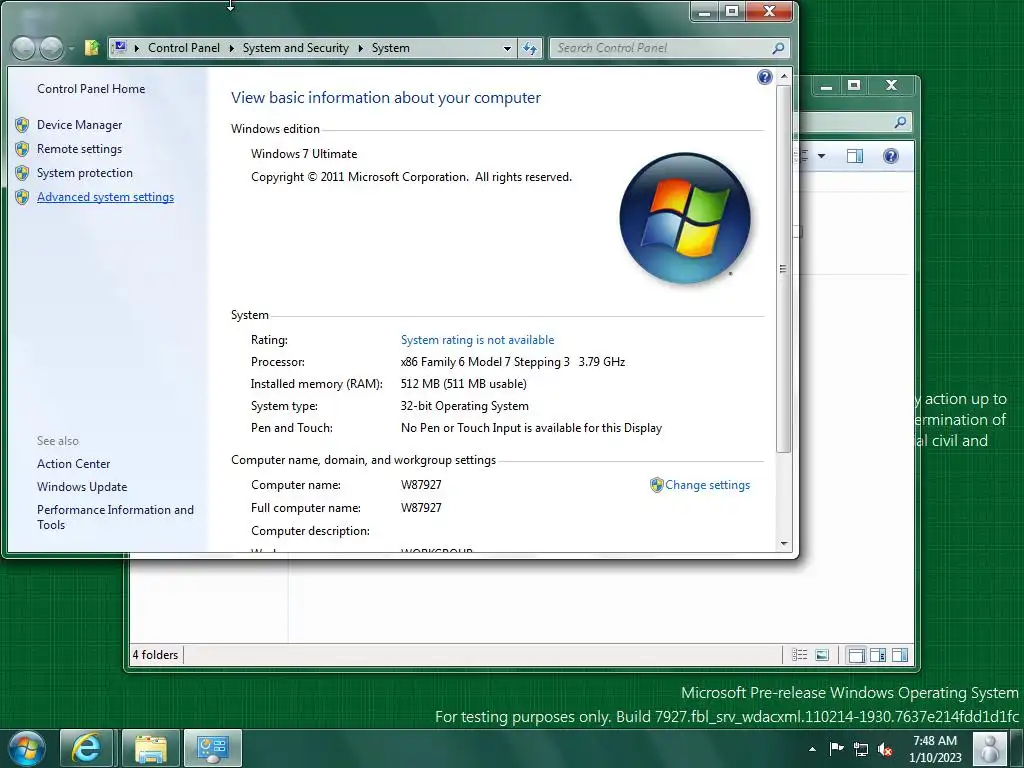Toggle details pane layout button in Explorer
Image resolution: width=1024 pixels, height=768 pixels.
878,655
